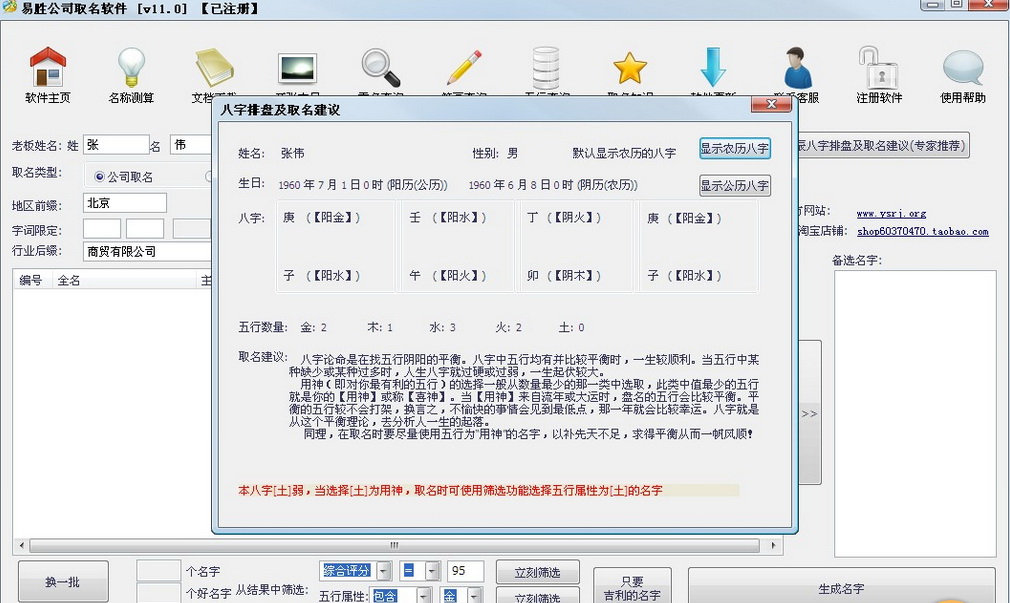Open 使用帮助 speech bubble icon

click(x=962, y=68)
